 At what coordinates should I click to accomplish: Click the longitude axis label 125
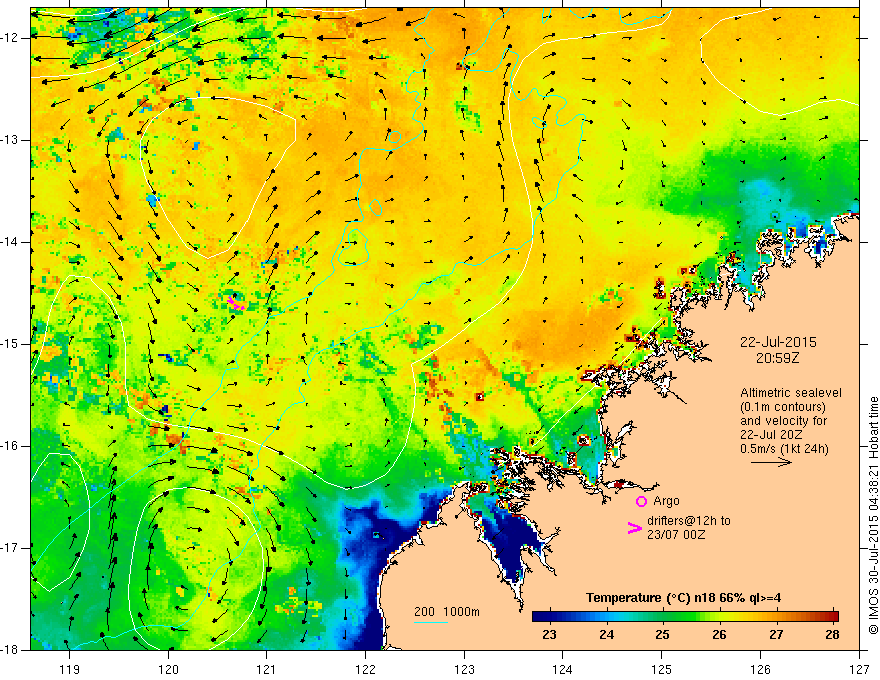(662, 669)
